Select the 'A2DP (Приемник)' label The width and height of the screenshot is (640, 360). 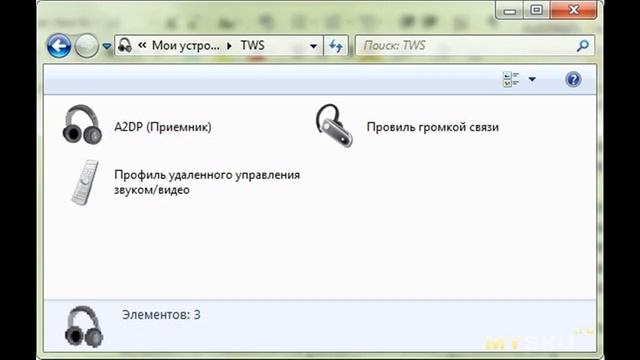click(163, 127)
